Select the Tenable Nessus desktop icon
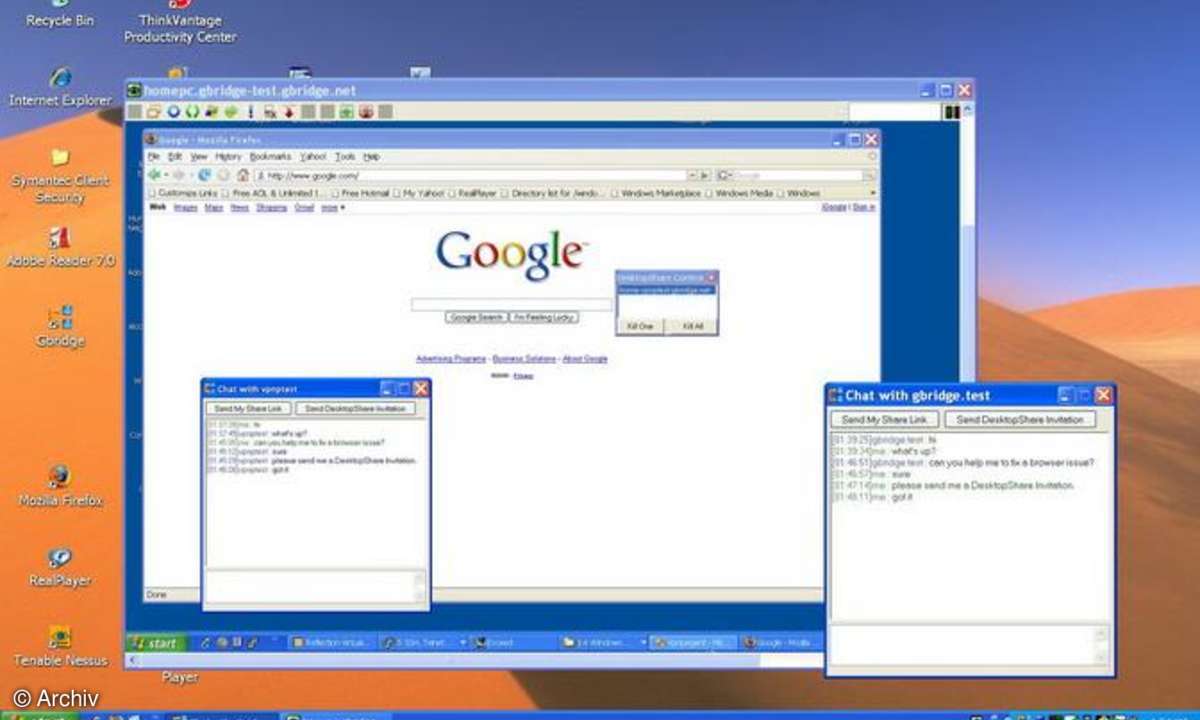 (x=60, y=646)
